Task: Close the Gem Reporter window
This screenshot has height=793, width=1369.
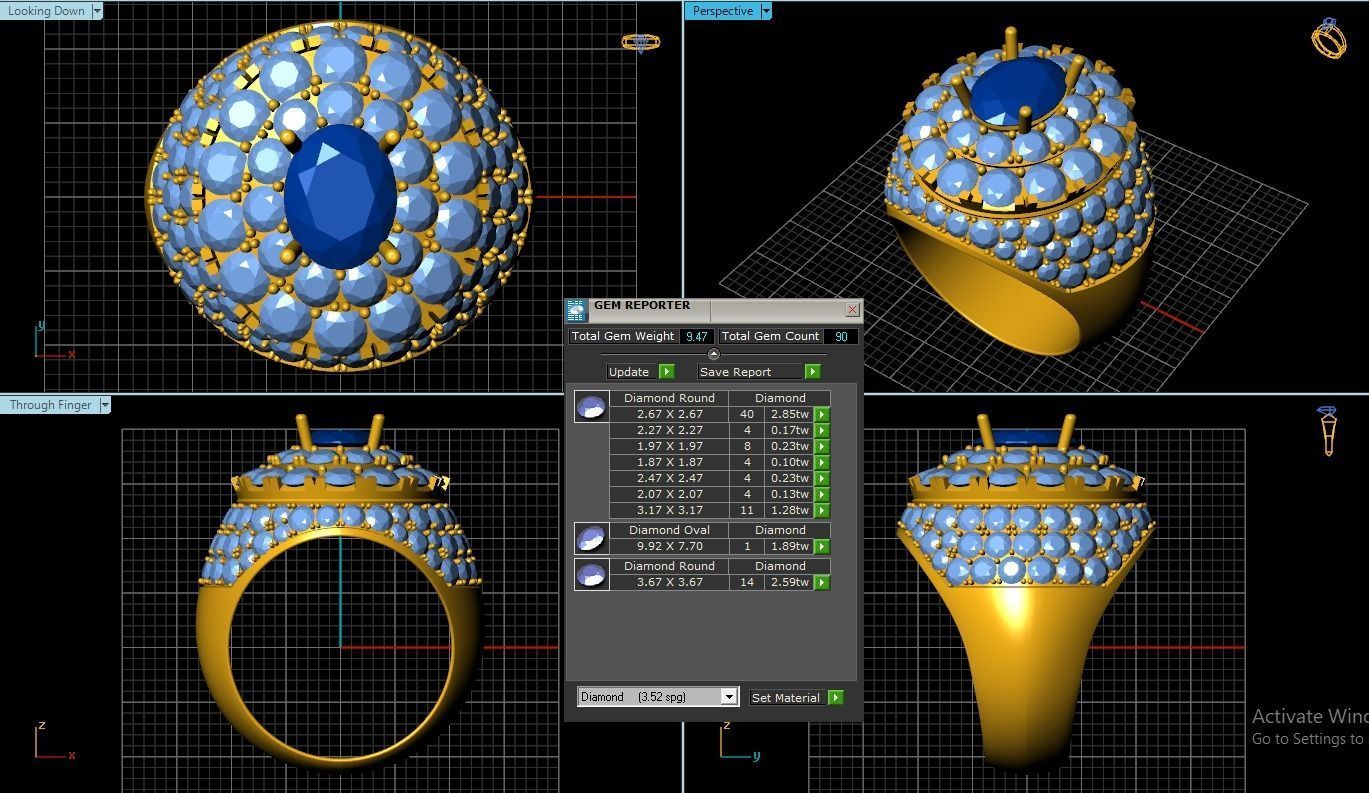Action: (852, 310)
